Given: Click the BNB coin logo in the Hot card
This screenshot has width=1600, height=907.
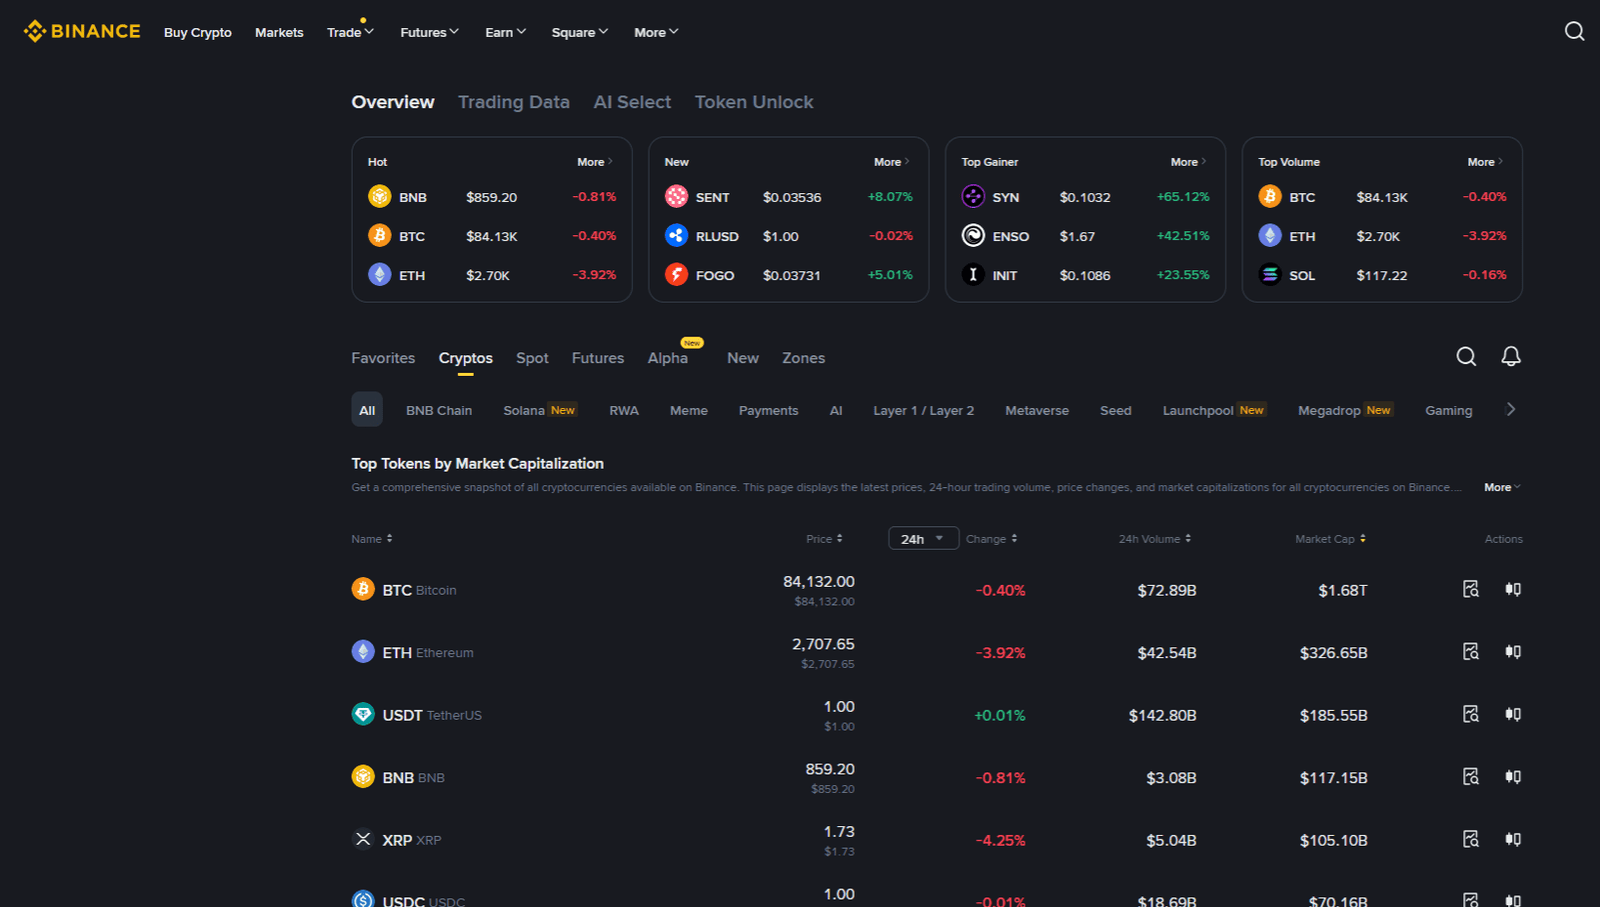Looking at the screenshot, I should pyautogui.click(x=380, y=196).
